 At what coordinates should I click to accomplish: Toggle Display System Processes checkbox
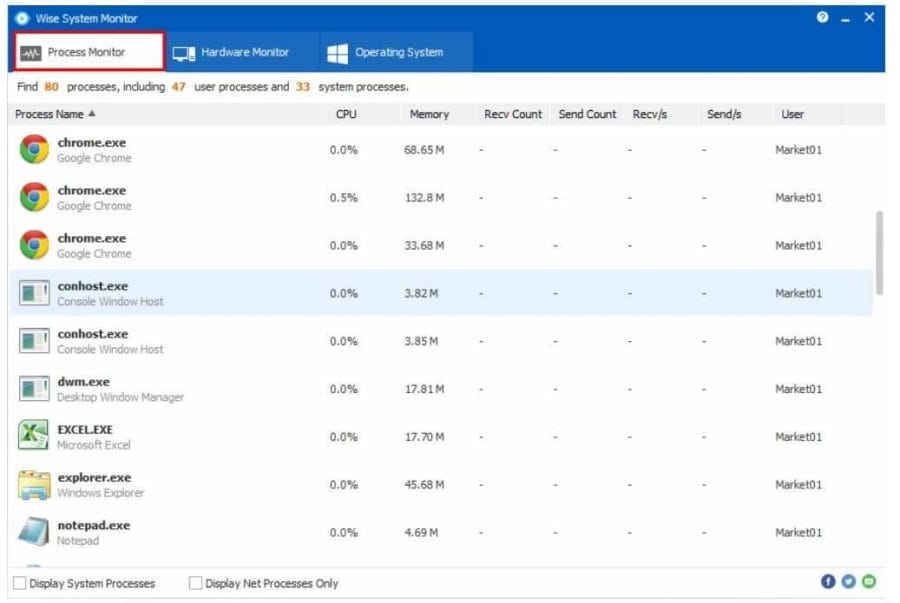20,583
